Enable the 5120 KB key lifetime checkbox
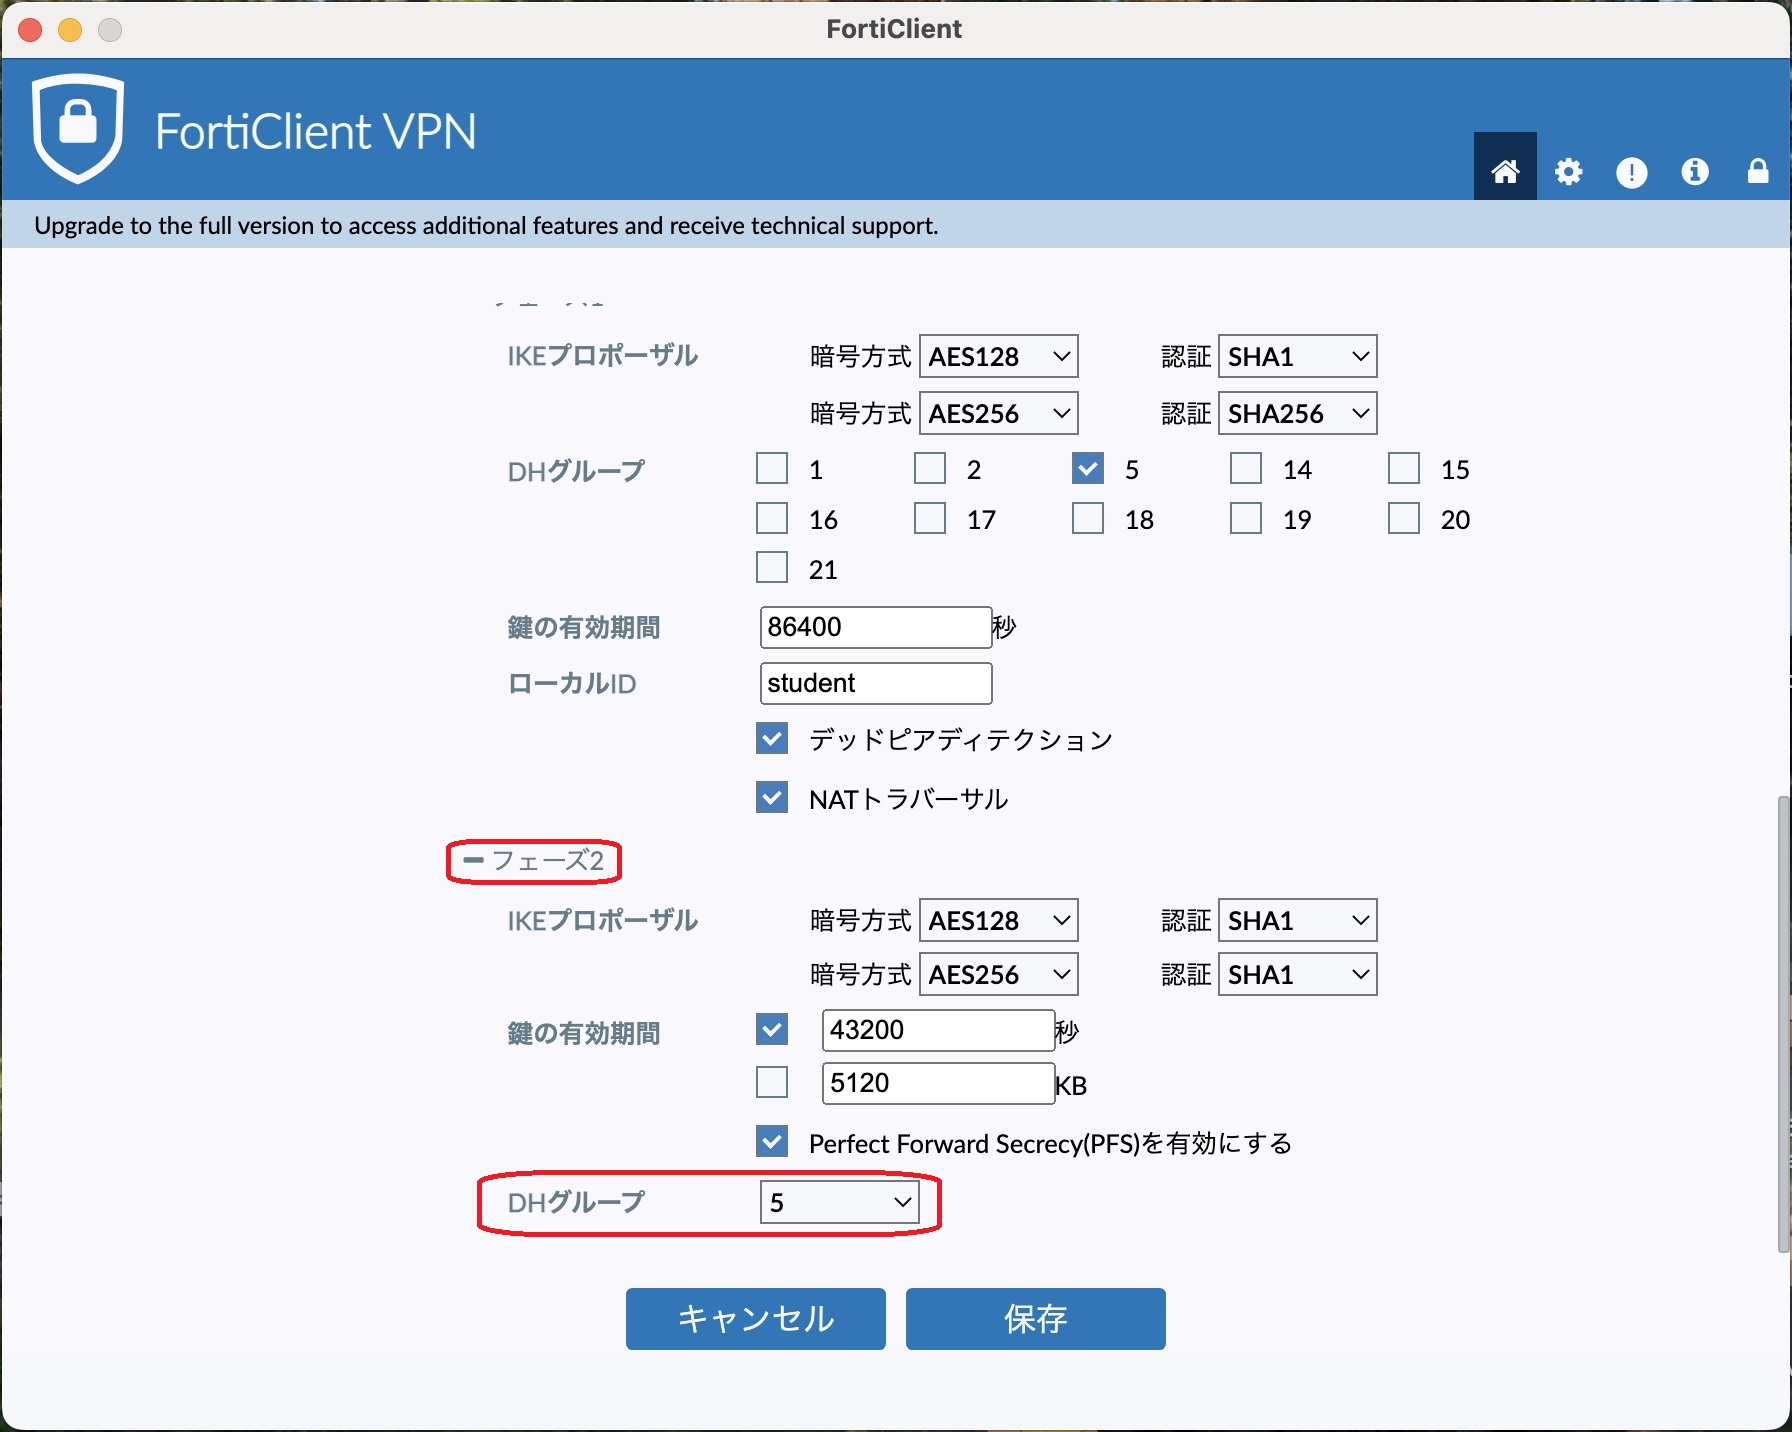This screenshot has height=1432, width=1792. [771, 1082]
